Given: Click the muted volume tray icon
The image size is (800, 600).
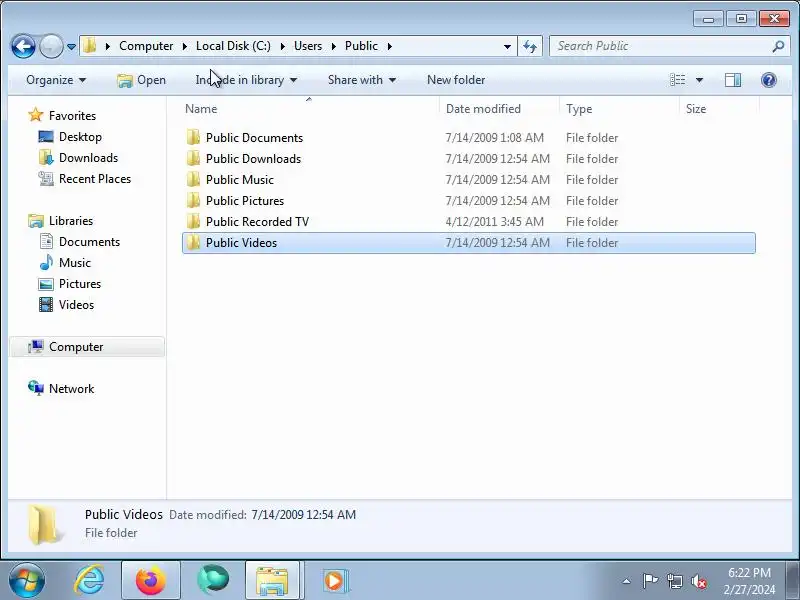Looking at the screenshot, I should point(698,581).
